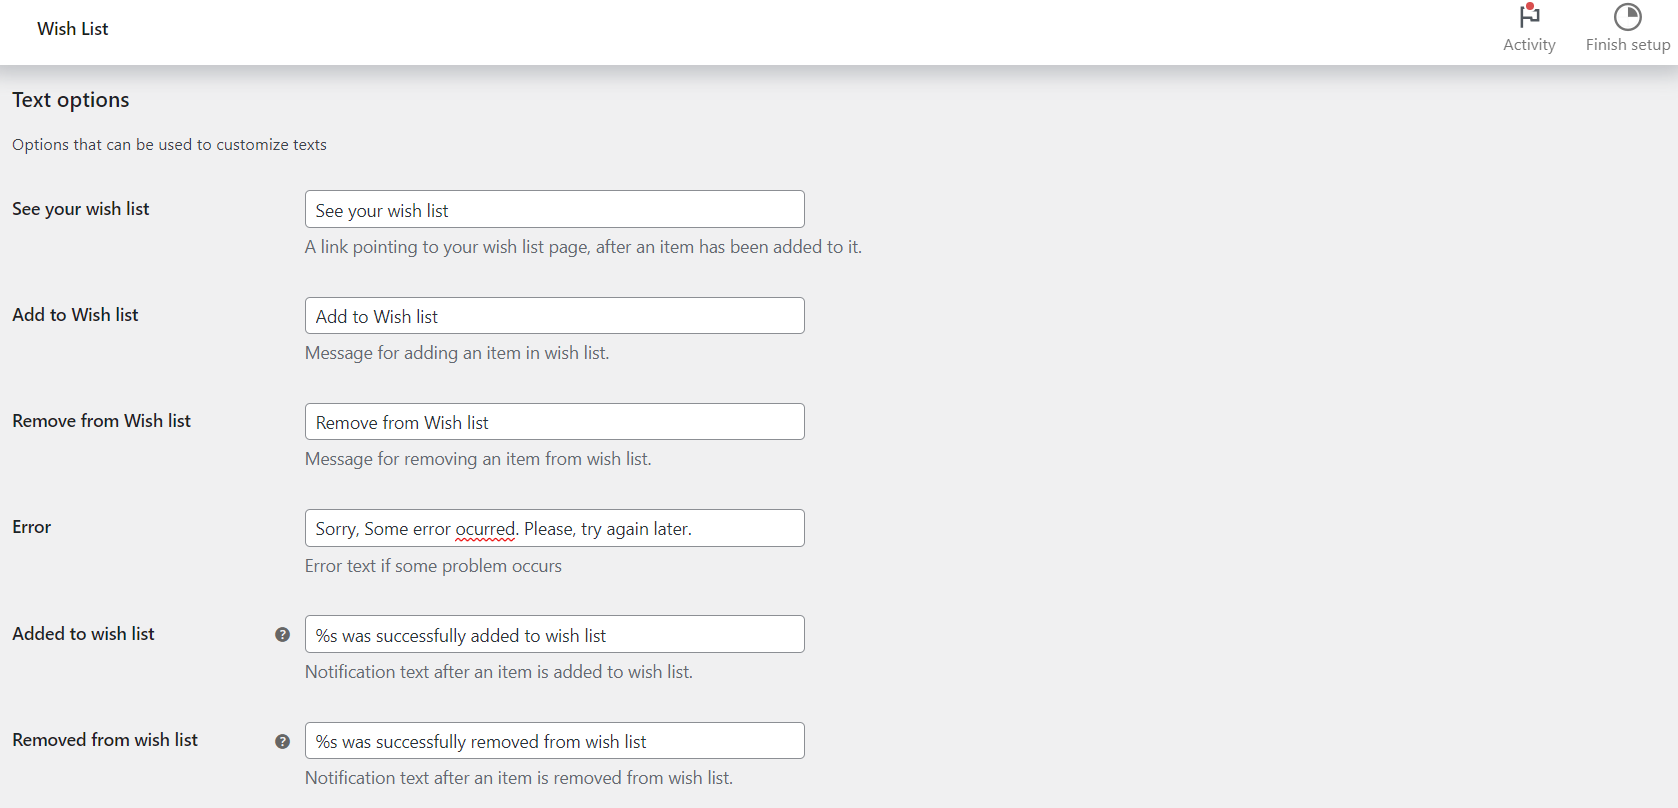Click the 'Removed from wish list' label
The image size is (1678, 808).
(105, 740)
